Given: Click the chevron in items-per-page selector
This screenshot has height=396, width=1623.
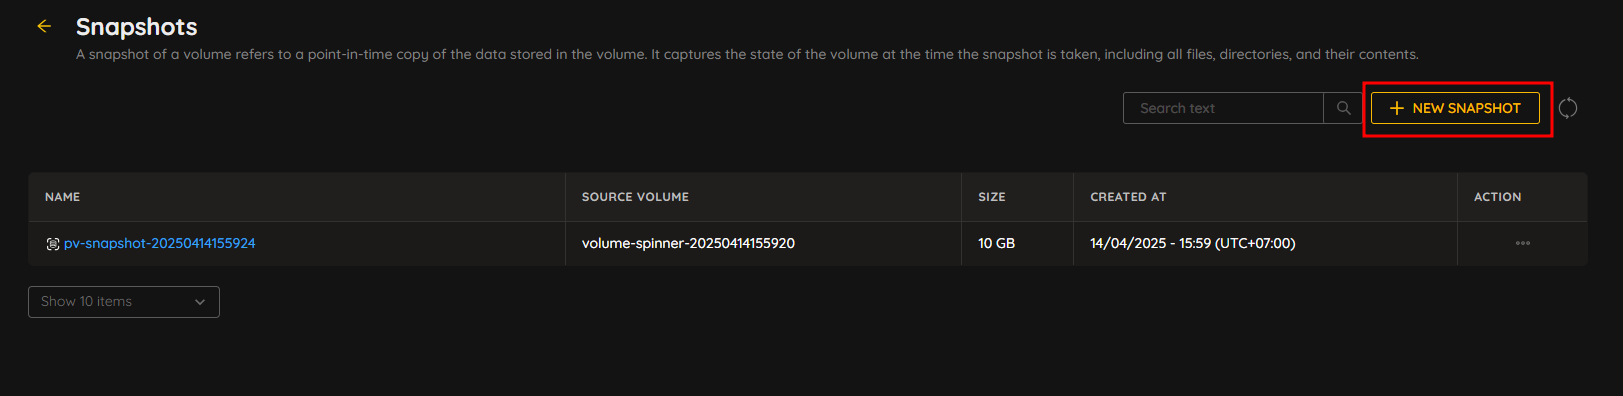Looking at the screenshot, I should [200, 302].
